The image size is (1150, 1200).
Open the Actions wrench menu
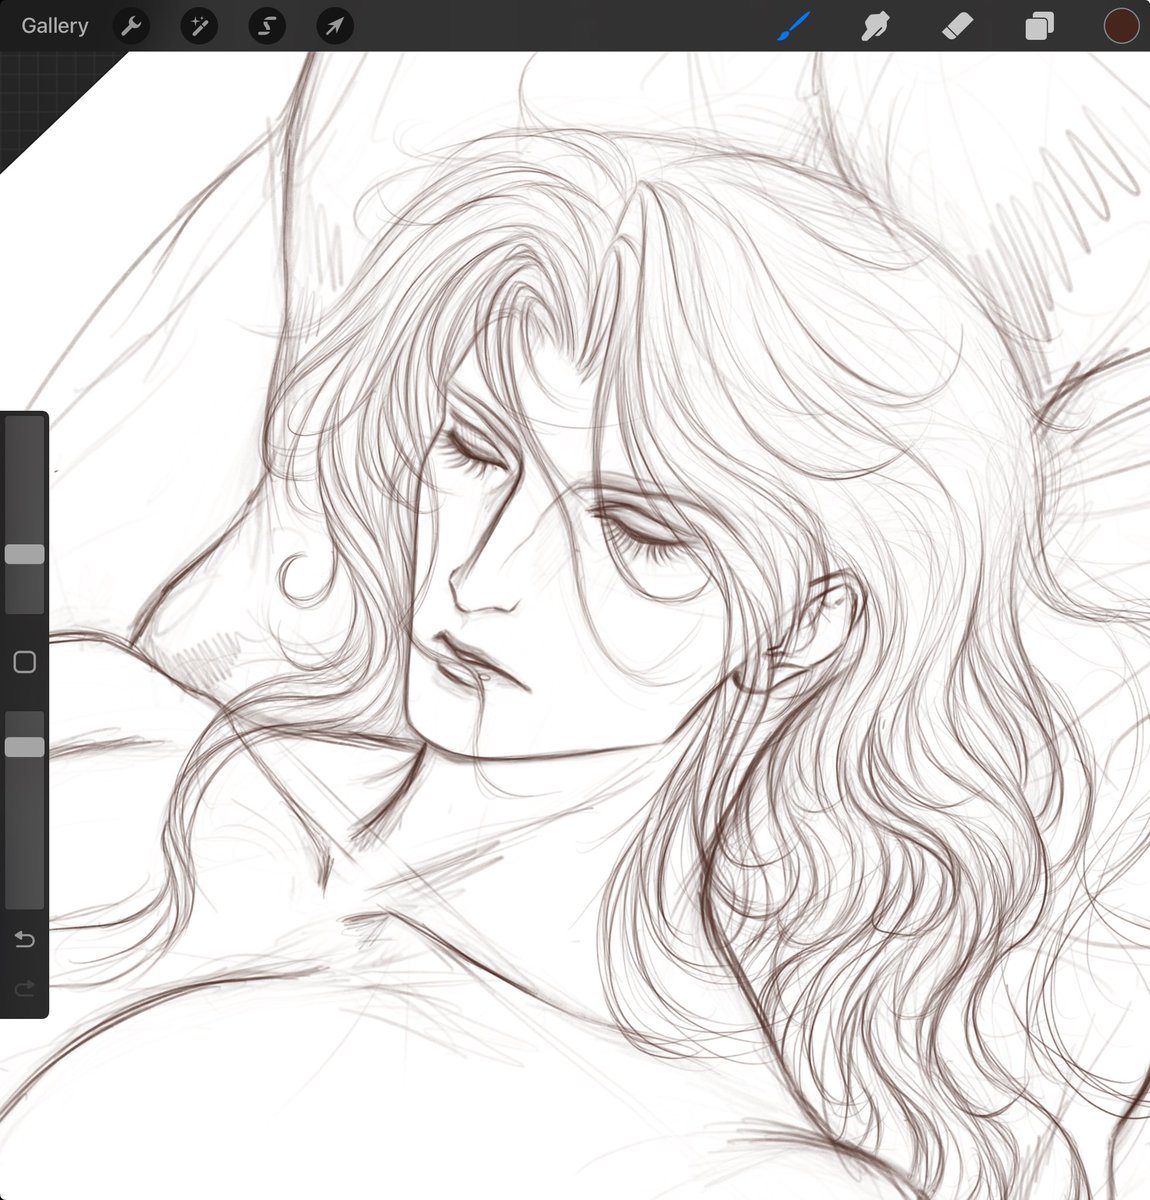point(130,26)
